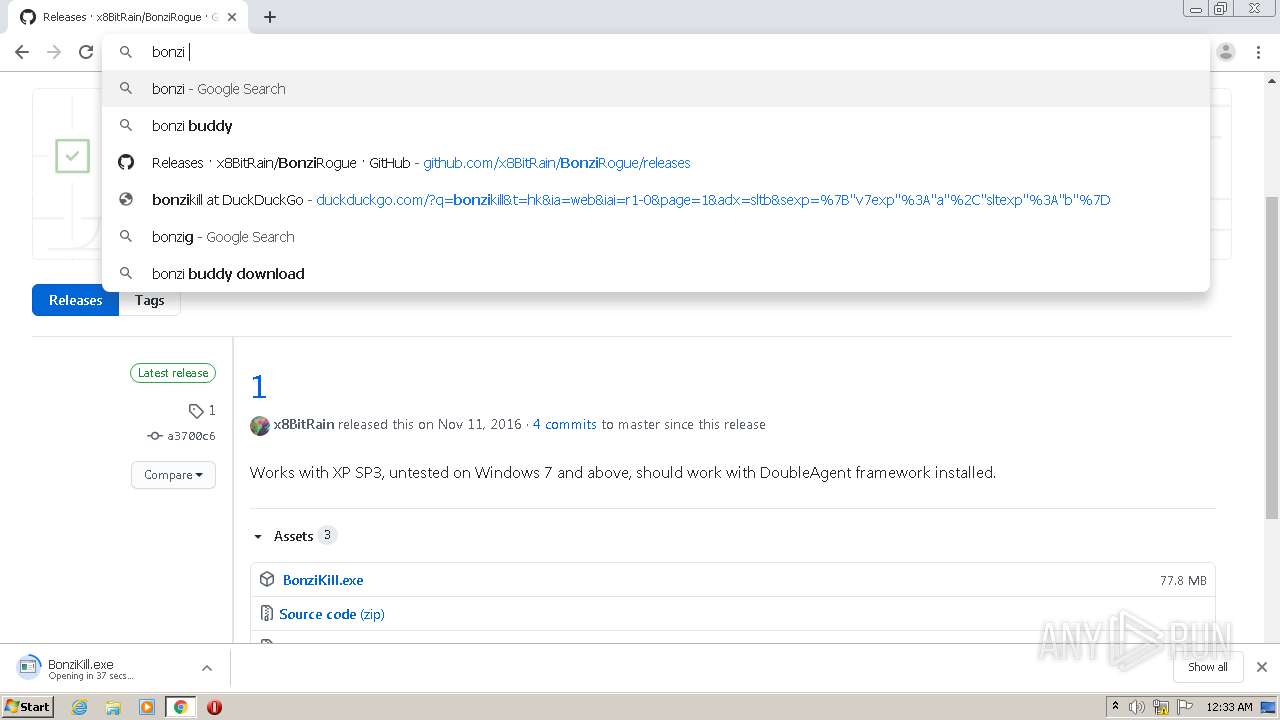This screenshot has width=1280, height=720.
Task: Click the zip file icon beside Source code
Action: pos(267,614)
